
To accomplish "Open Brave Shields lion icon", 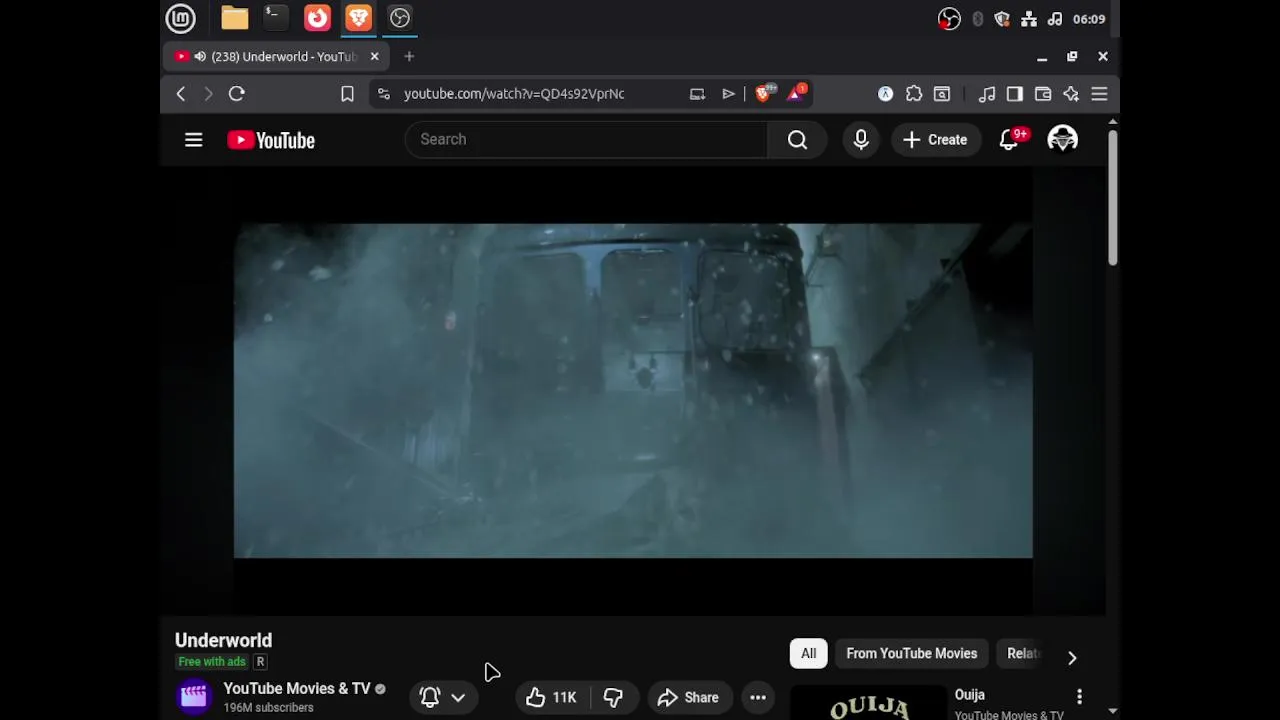I will (x=765, y=93).
